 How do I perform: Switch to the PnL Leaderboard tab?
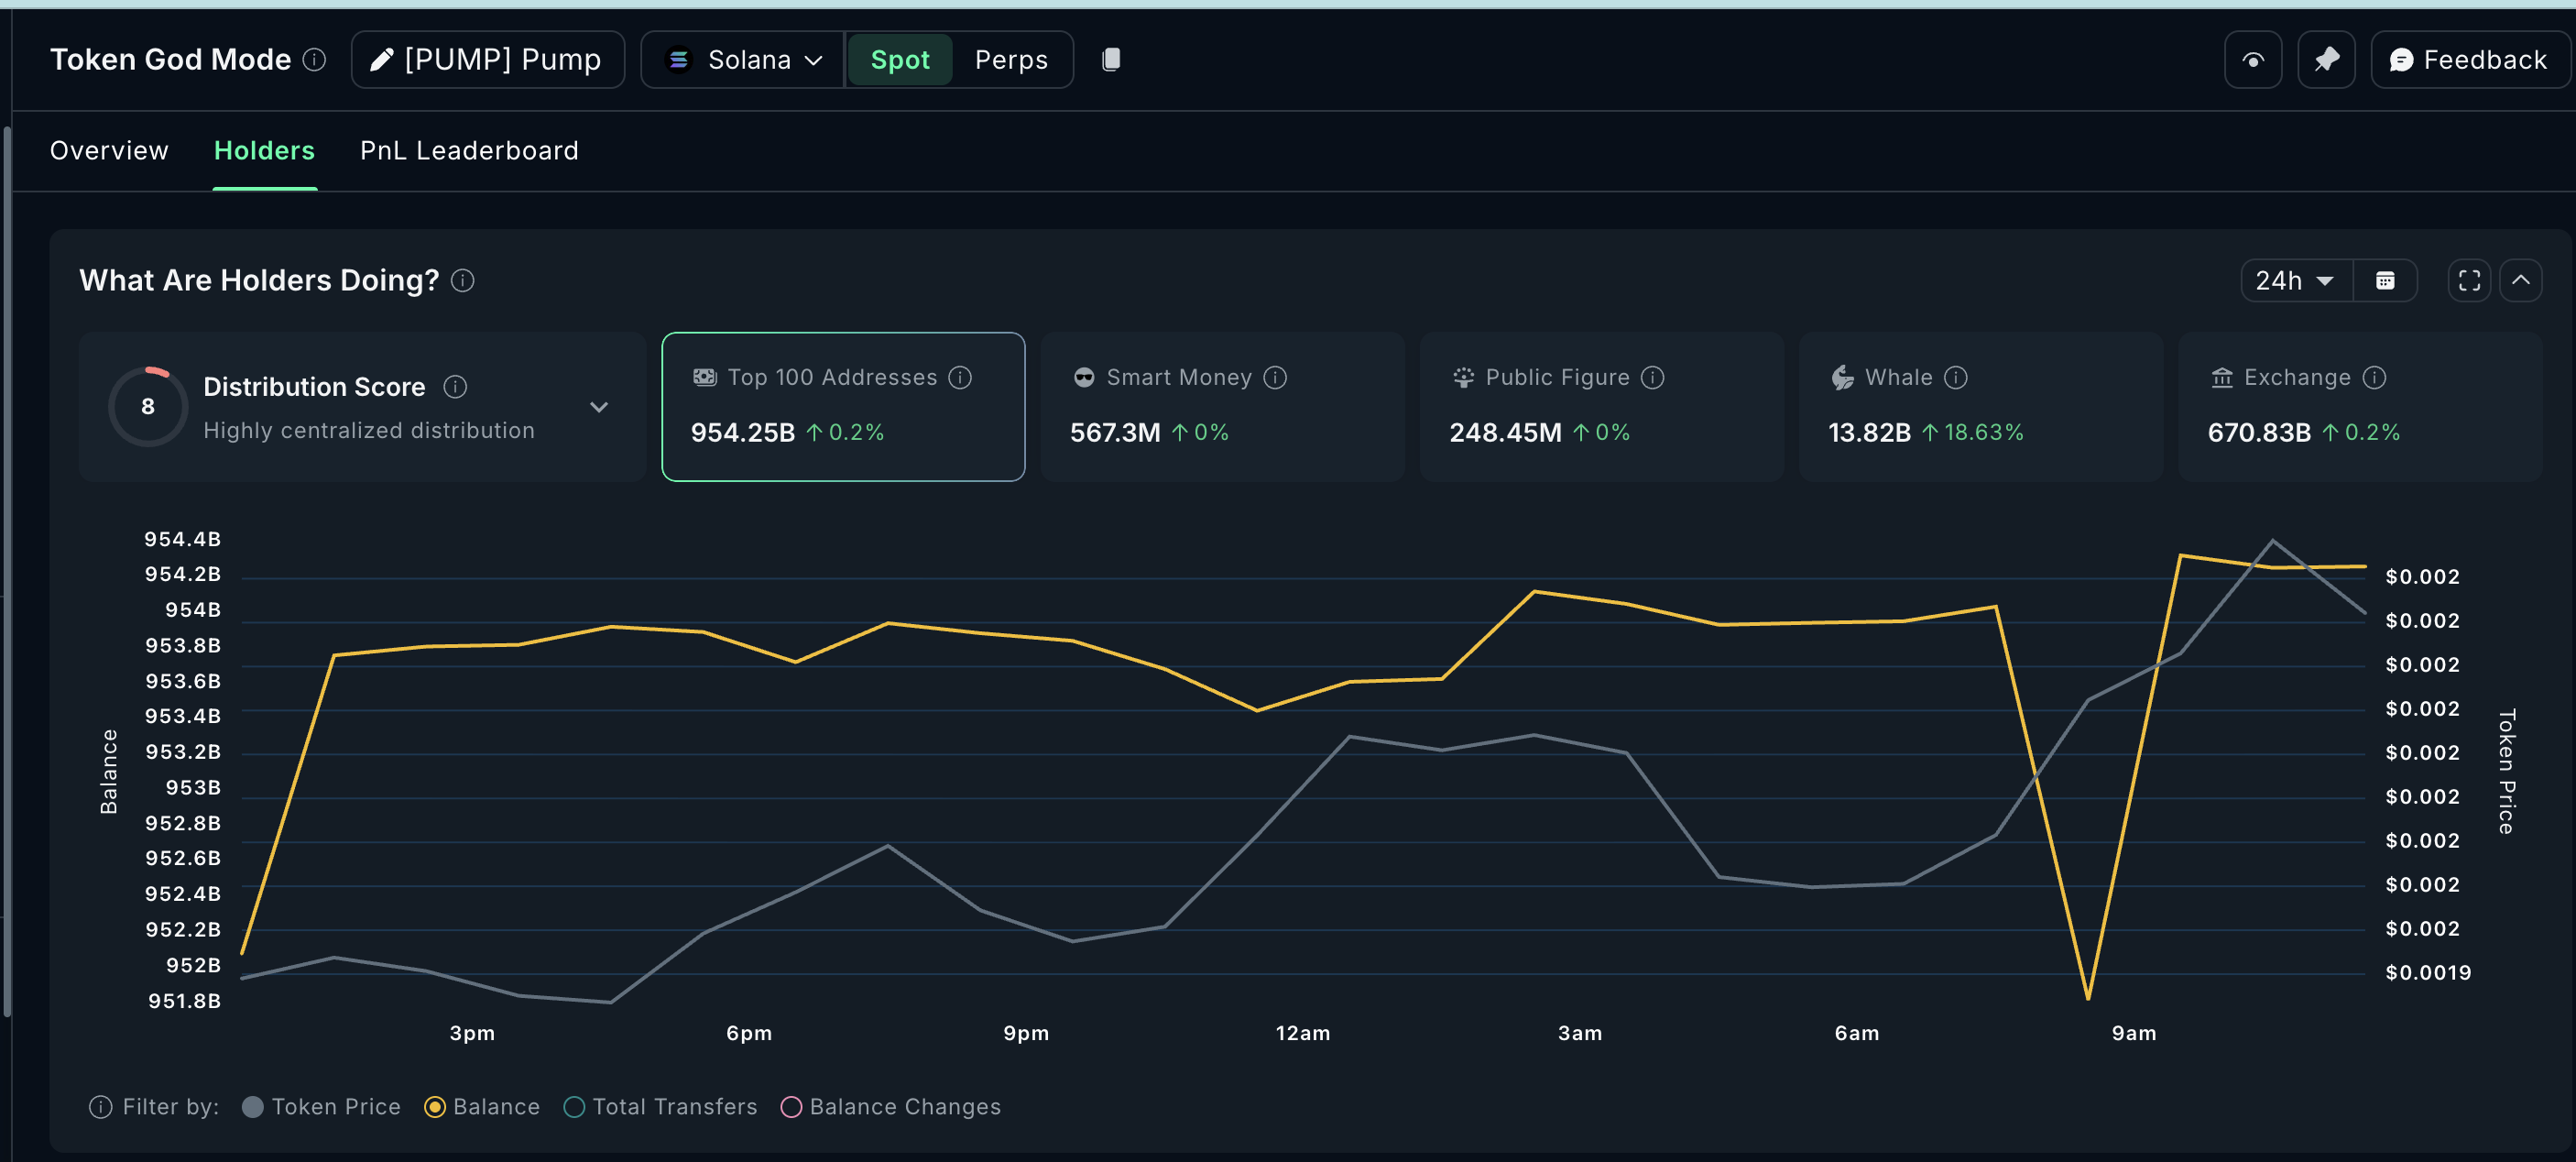pyautogui.click(x=469, y=150)
